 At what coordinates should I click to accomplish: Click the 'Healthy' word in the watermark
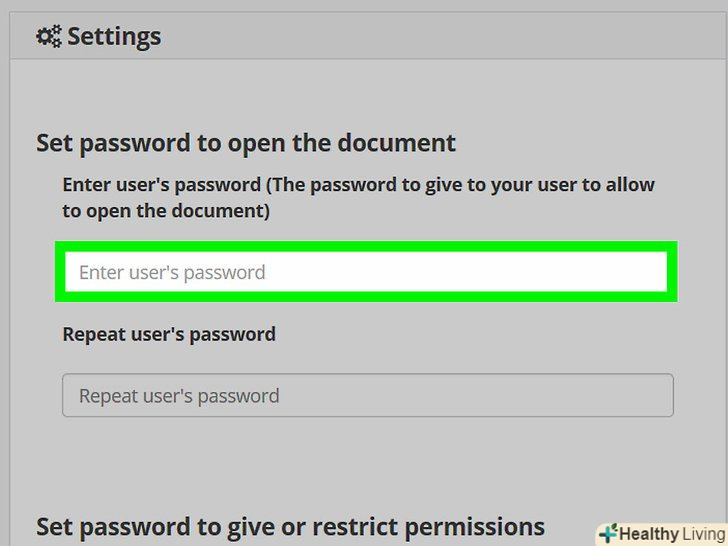point(646,534)
